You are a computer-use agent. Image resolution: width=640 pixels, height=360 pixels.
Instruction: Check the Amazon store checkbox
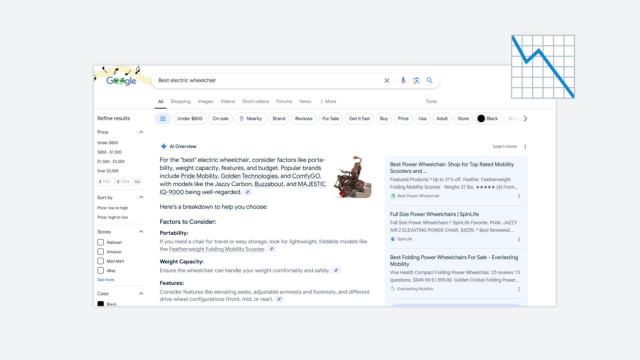100,251
